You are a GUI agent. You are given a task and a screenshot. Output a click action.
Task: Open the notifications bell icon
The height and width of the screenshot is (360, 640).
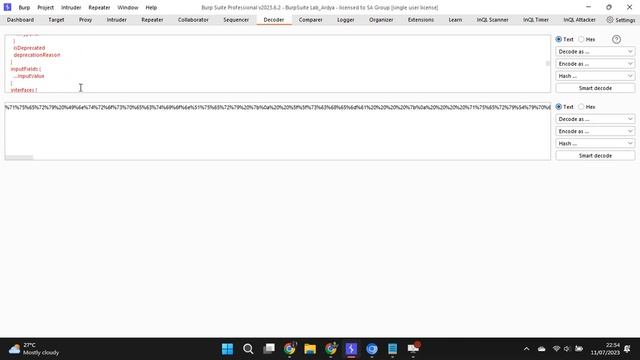click(x=627, y=349)
